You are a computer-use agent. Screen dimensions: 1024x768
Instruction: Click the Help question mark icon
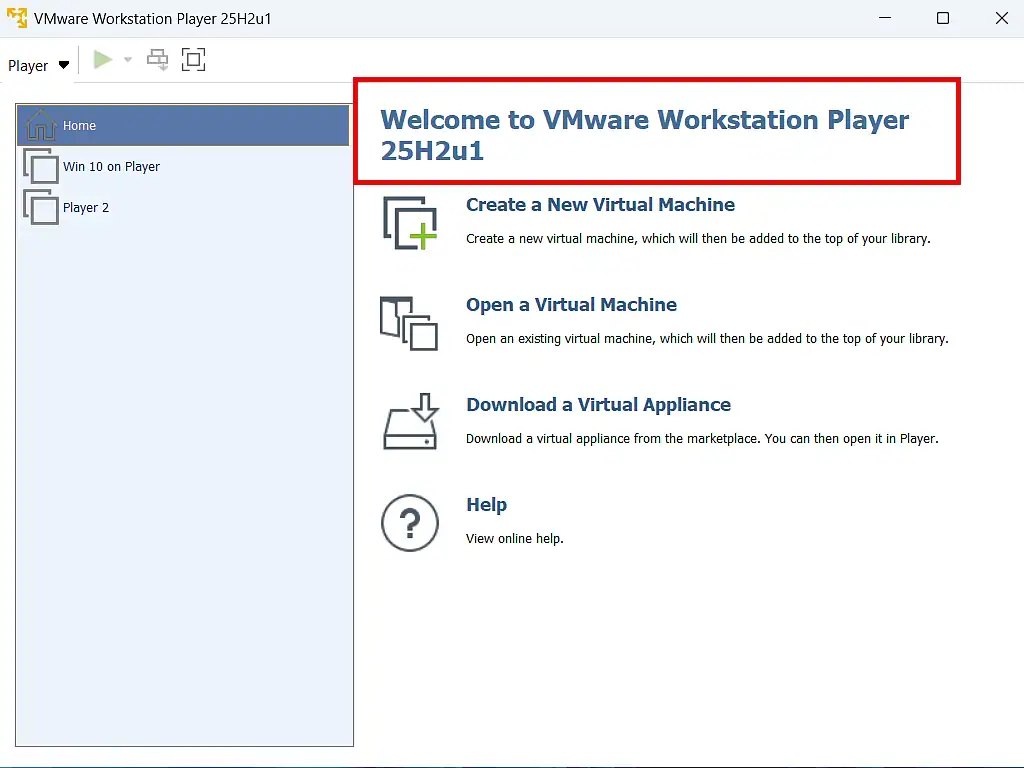410,522
